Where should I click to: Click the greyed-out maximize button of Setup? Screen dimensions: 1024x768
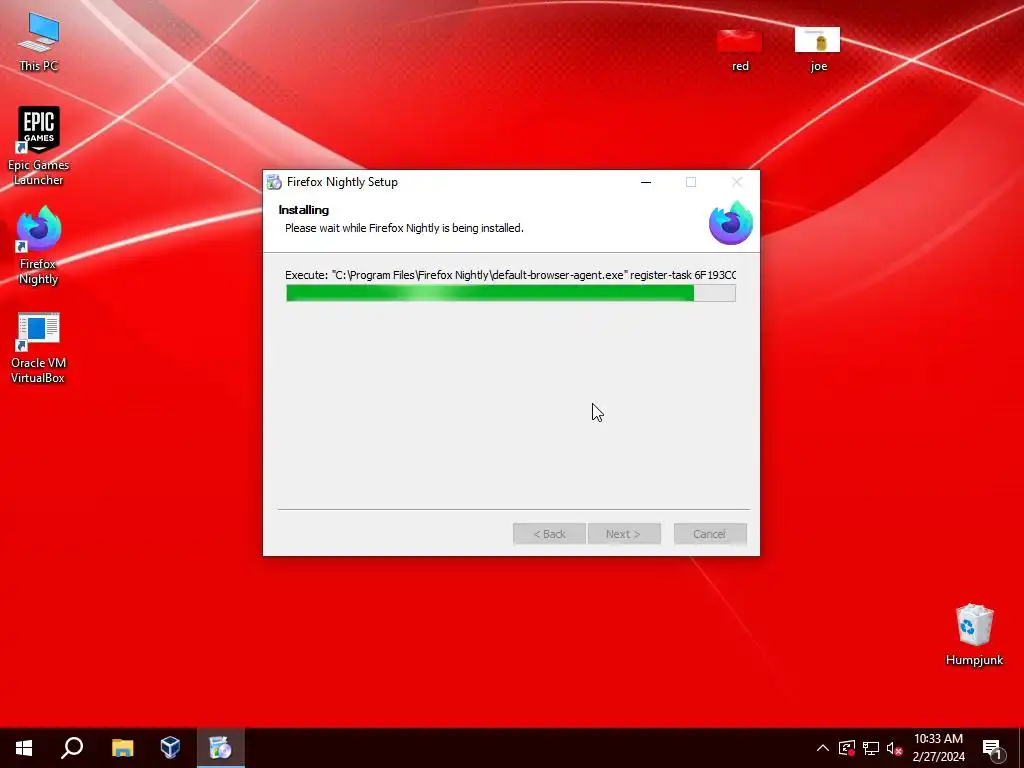pyautogui.click(x=691, y=182)
